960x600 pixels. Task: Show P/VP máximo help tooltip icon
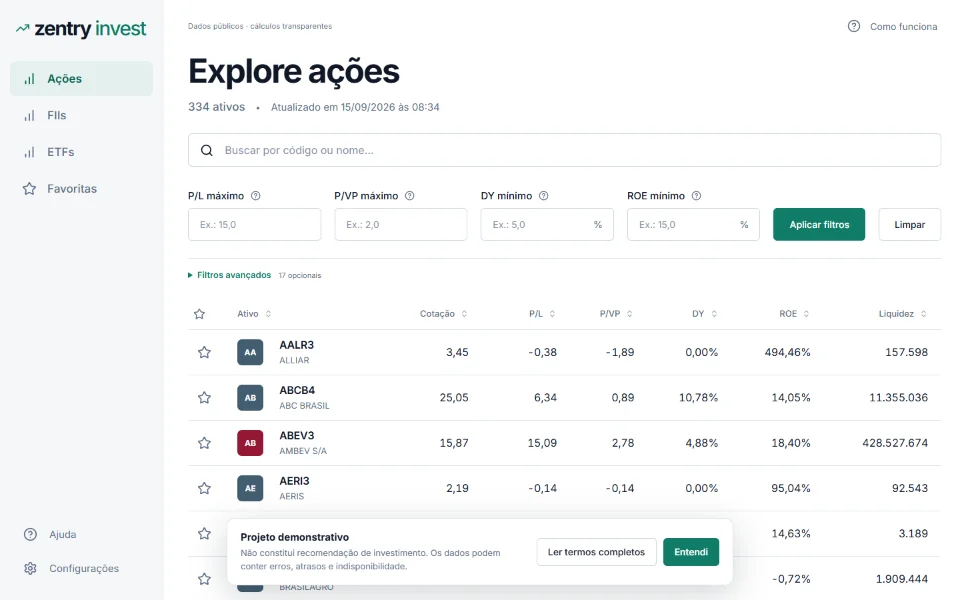(410, 196)
